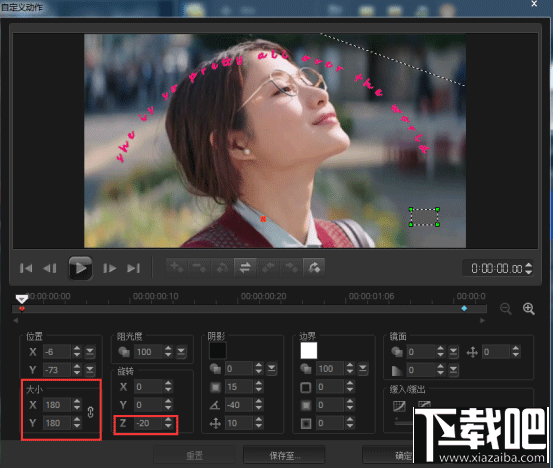Step forward one frame
554x468 pixels.
click(x=110, y=268)
